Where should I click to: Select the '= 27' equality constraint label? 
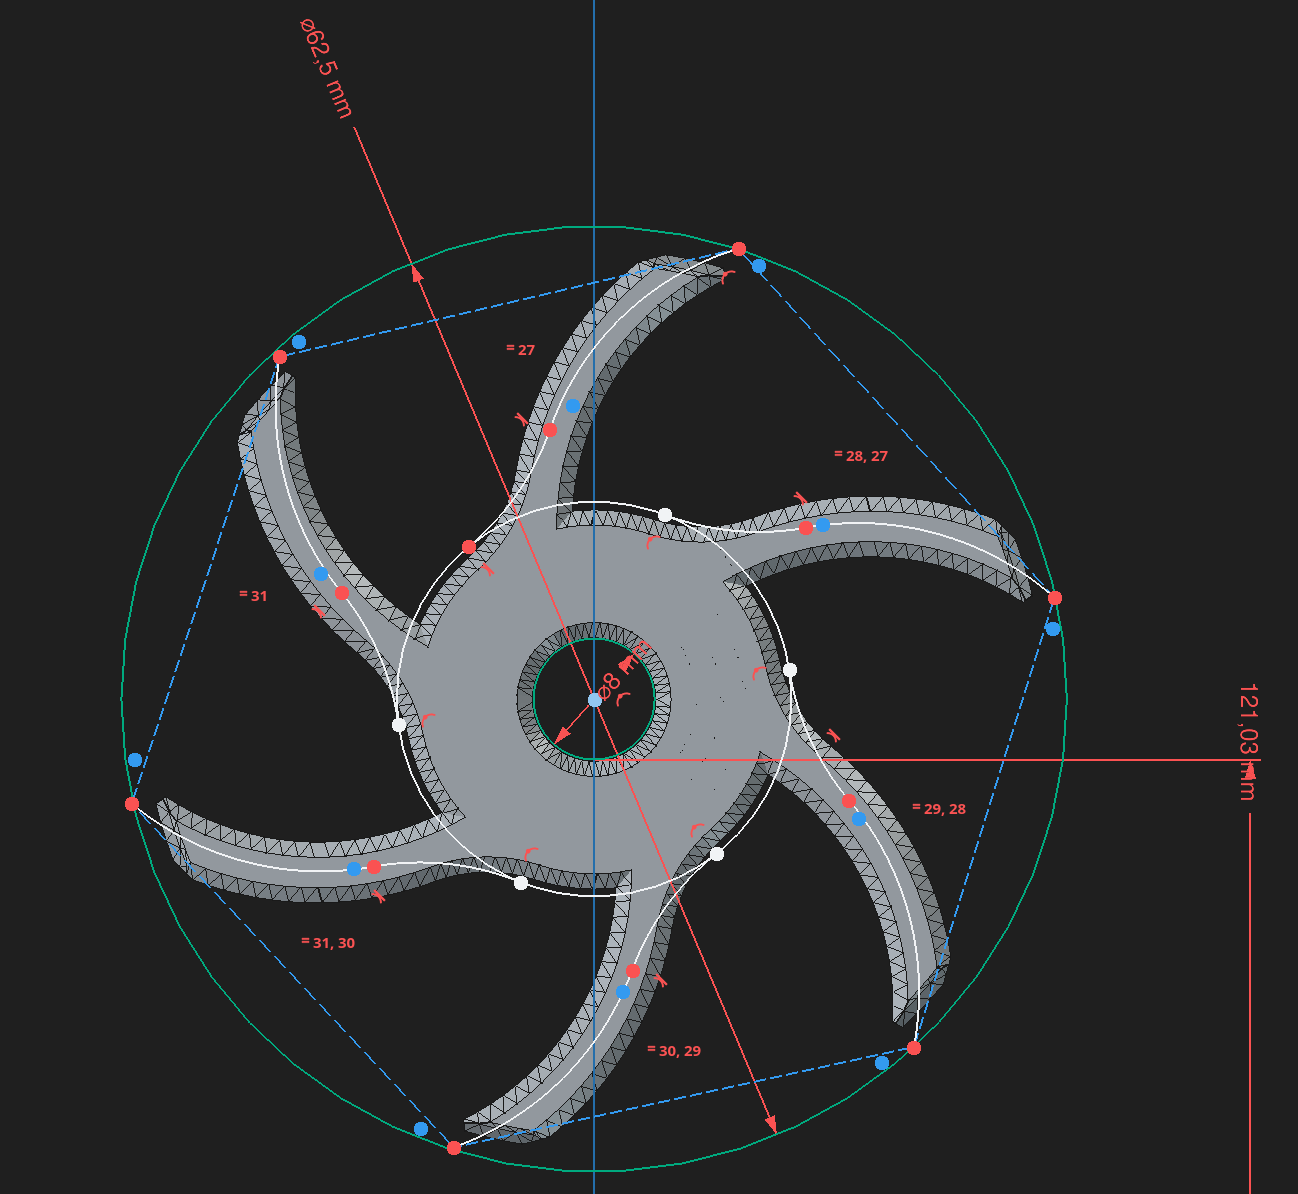[x=521, y=350]
